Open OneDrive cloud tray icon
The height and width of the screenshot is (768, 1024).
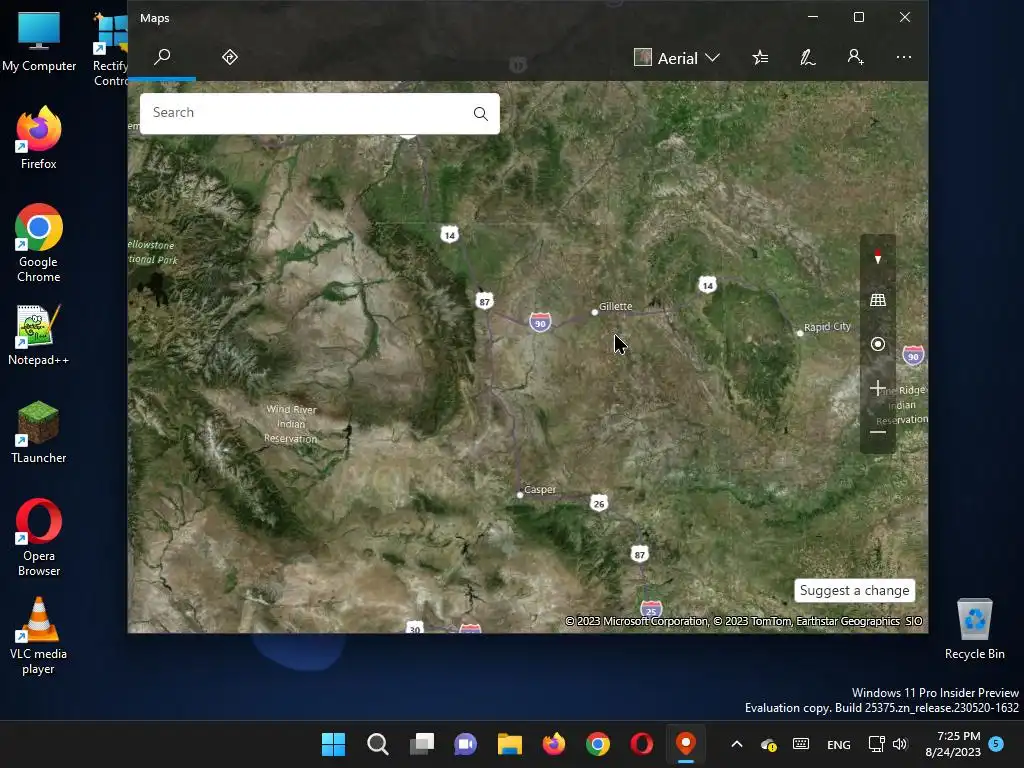(769, 744)
